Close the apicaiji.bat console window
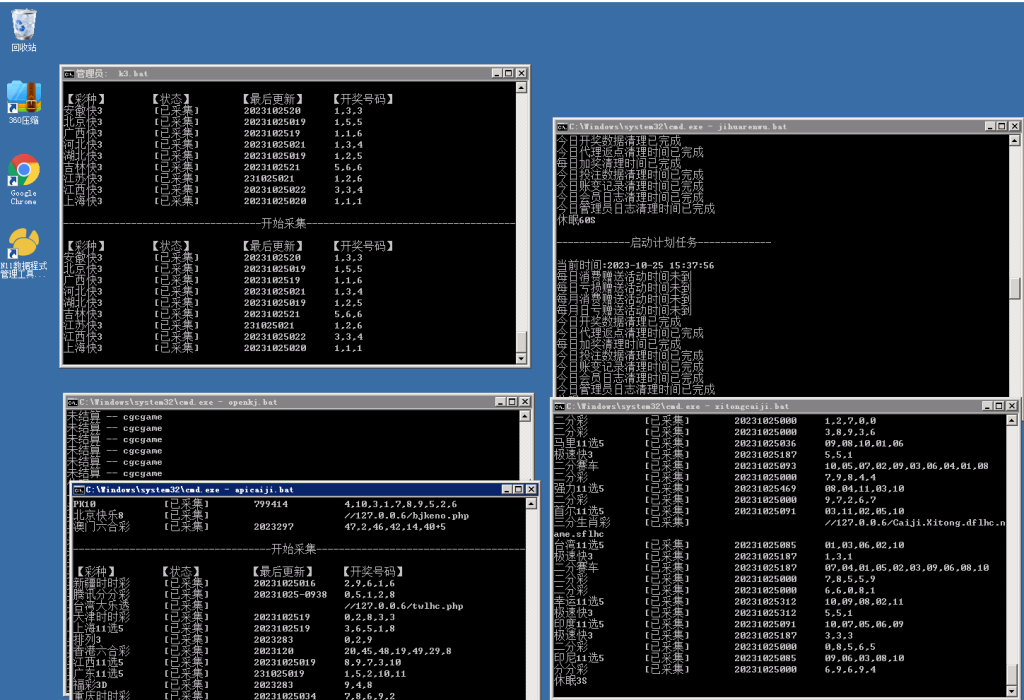The width and height of the screenshot is (1024, 700). (530, 490)
